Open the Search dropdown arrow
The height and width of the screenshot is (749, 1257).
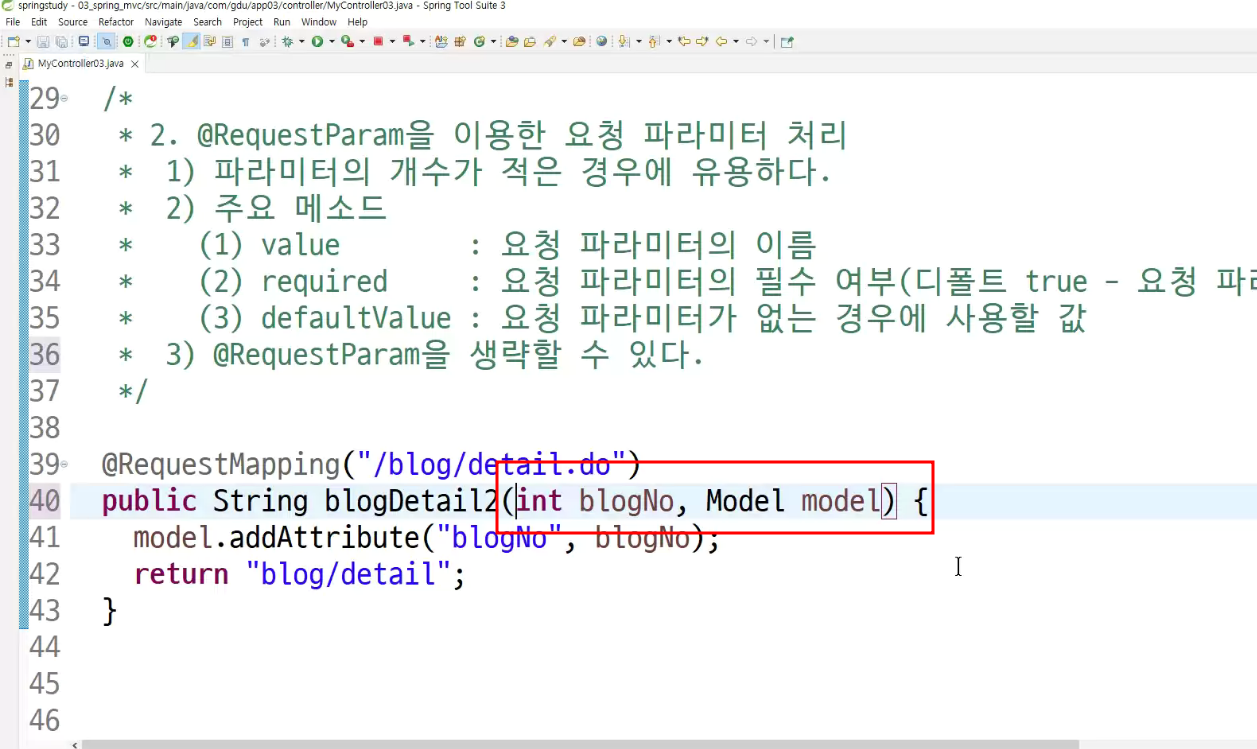pos(564,42)
